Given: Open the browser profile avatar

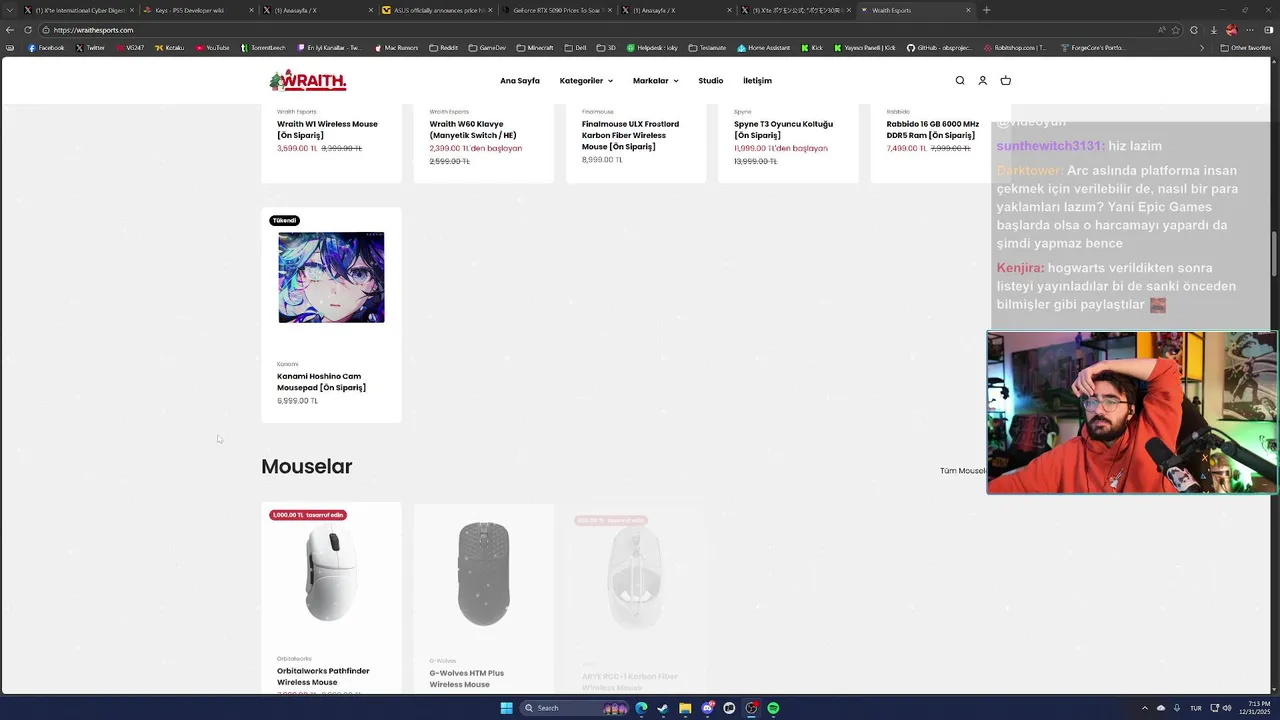Looking at the screenshot, I should tap(1231, 30).
